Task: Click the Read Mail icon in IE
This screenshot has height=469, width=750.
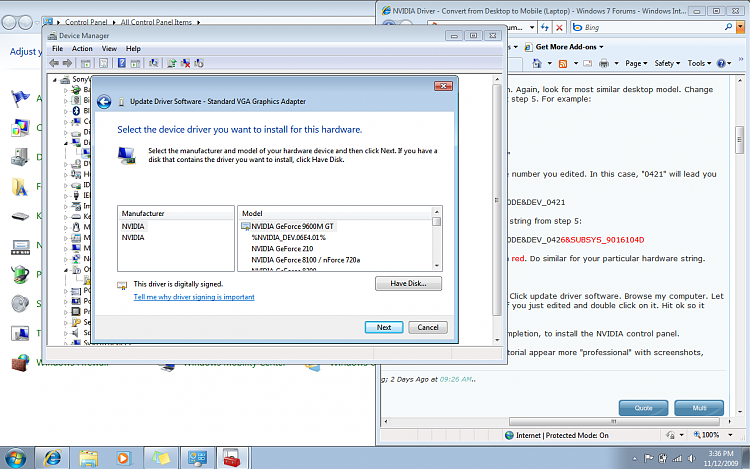Action: (588, 63)
